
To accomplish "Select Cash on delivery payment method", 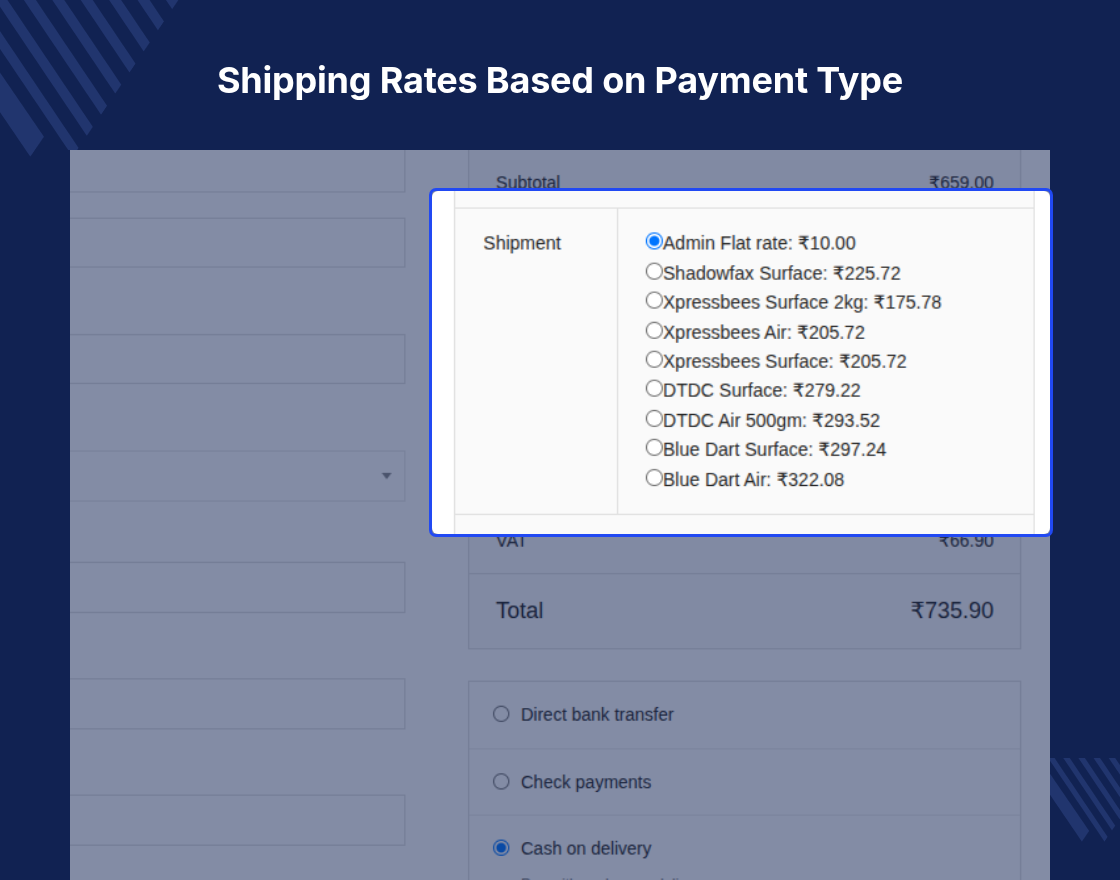I will click(501, 848).
